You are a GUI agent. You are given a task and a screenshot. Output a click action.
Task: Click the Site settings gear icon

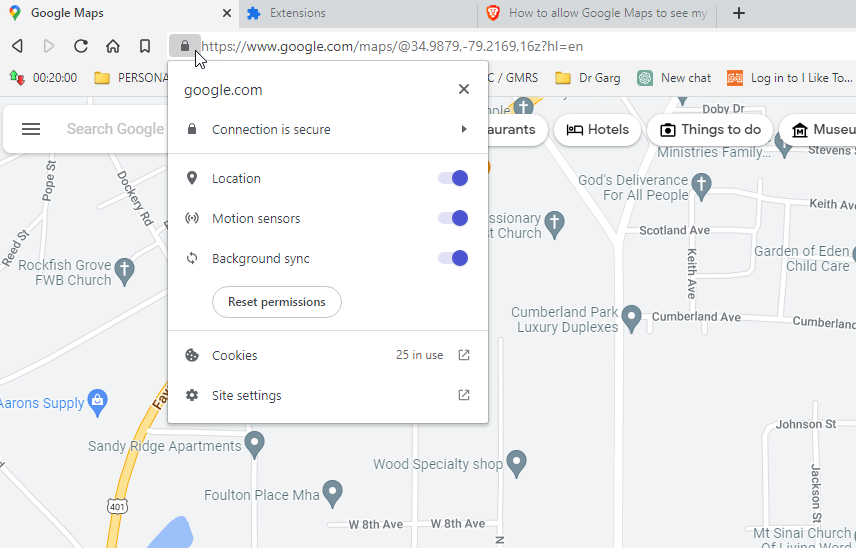coord(192,395)
